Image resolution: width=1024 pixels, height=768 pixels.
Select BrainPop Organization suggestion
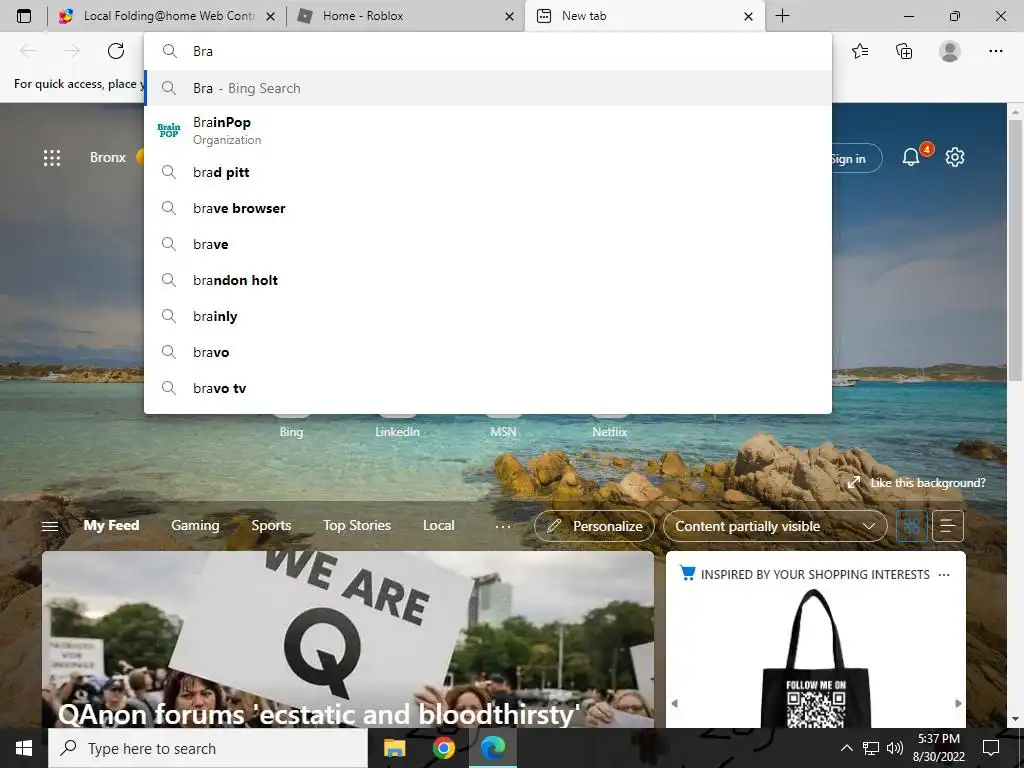488,131
